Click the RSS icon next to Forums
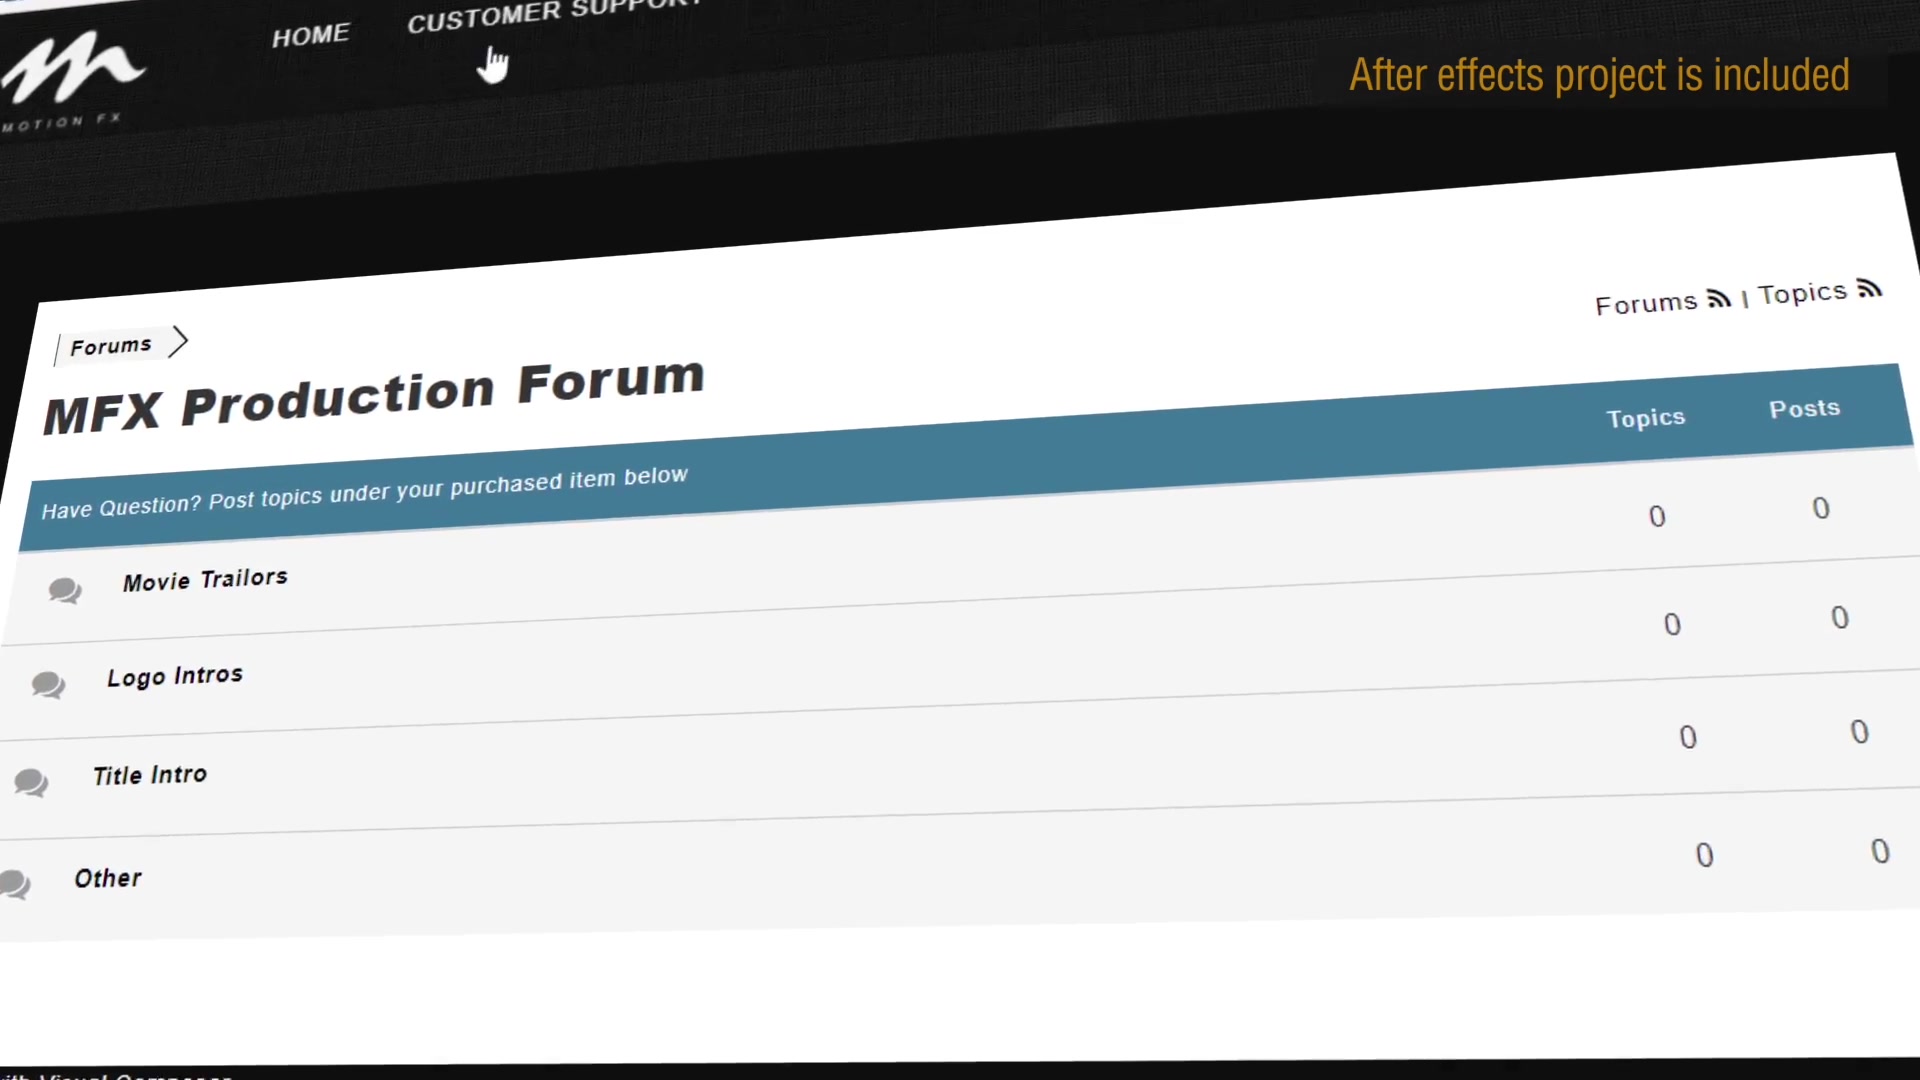1920x1080 pixels. pyautogui.click(x=1719, y=297)
